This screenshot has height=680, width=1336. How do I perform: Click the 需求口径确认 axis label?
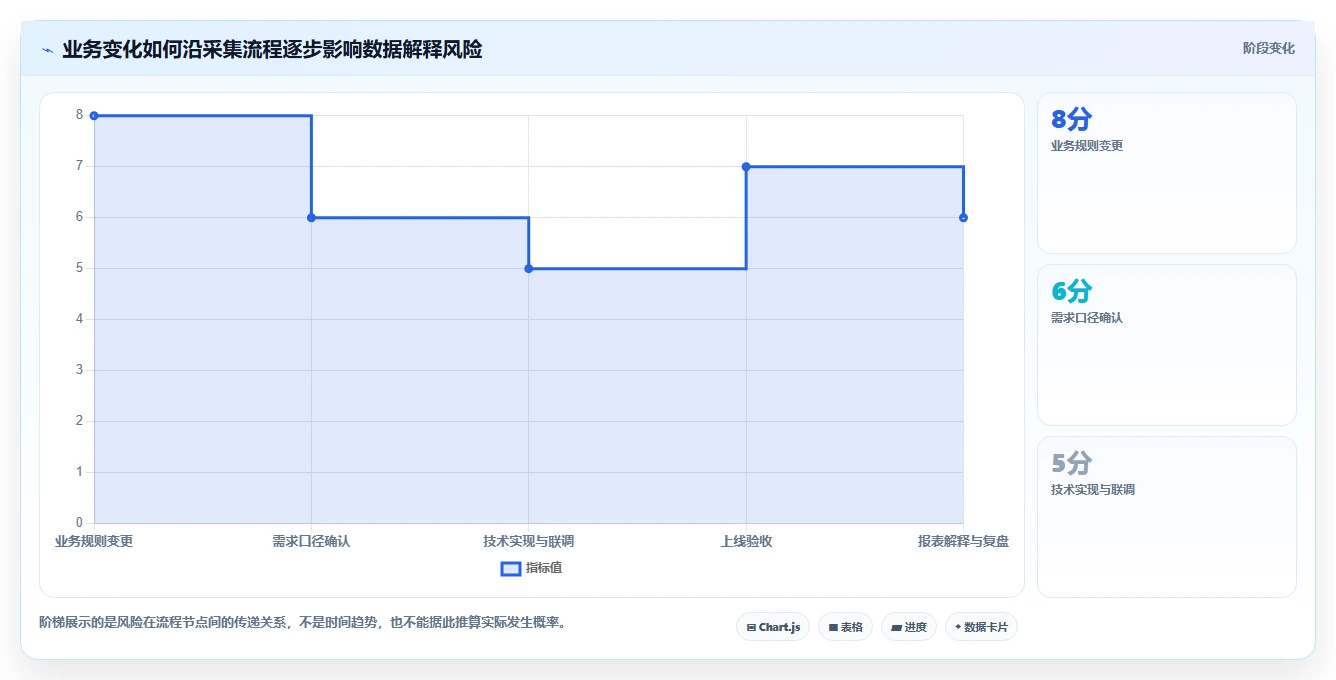click(x=311, y=541)
